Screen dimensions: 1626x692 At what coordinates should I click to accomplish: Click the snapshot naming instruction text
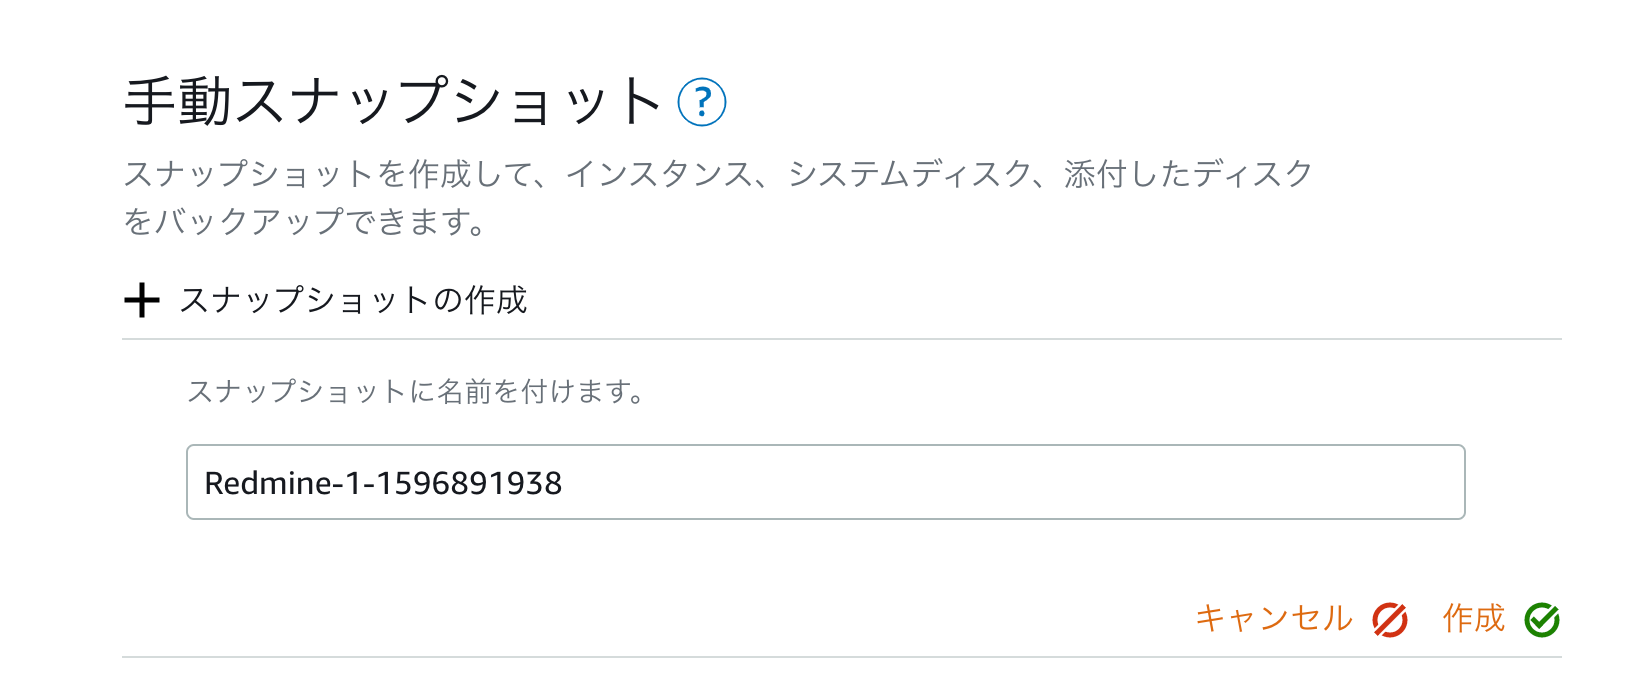point(416,392)
